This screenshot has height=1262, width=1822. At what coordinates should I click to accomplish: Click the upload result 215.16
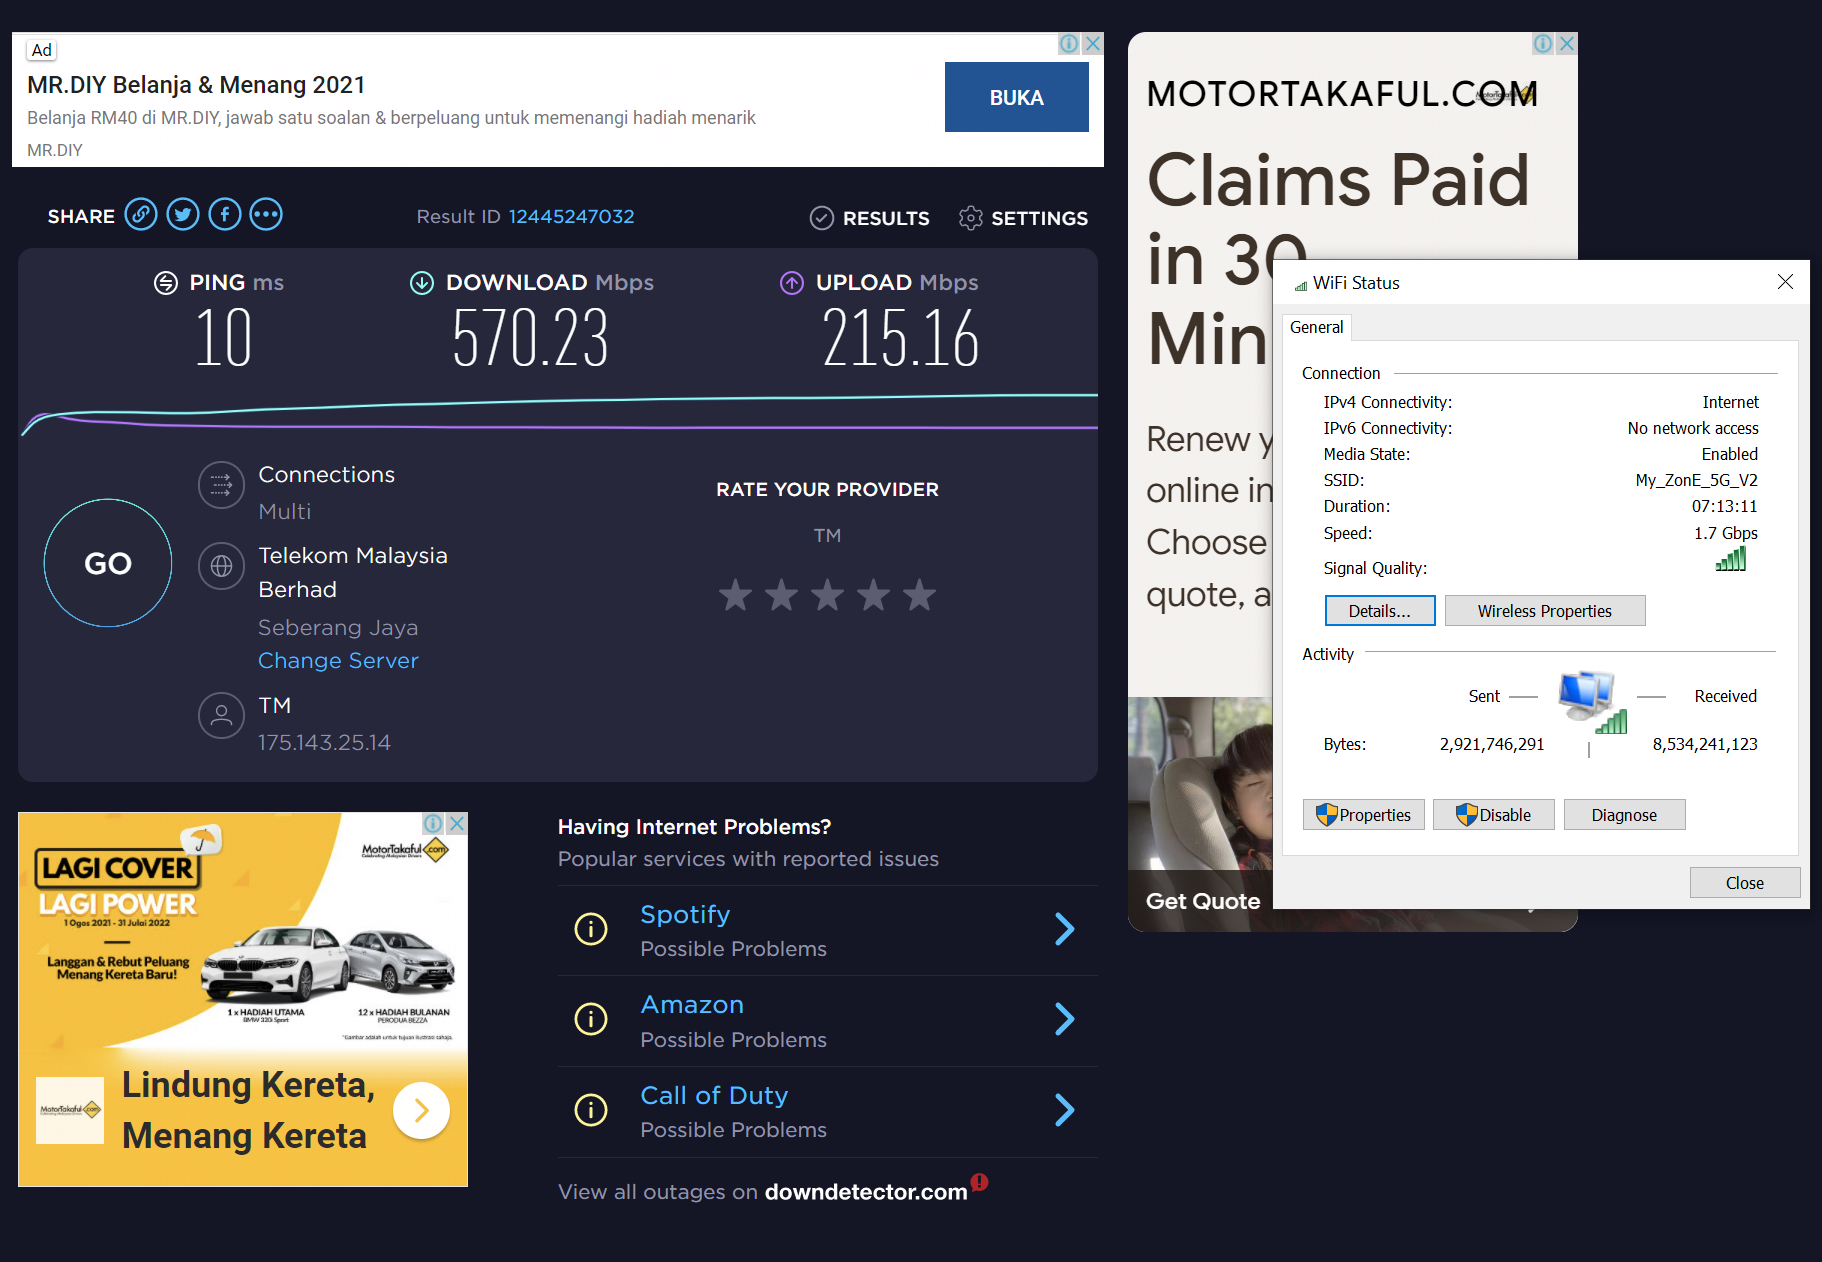tap(900, 338)
